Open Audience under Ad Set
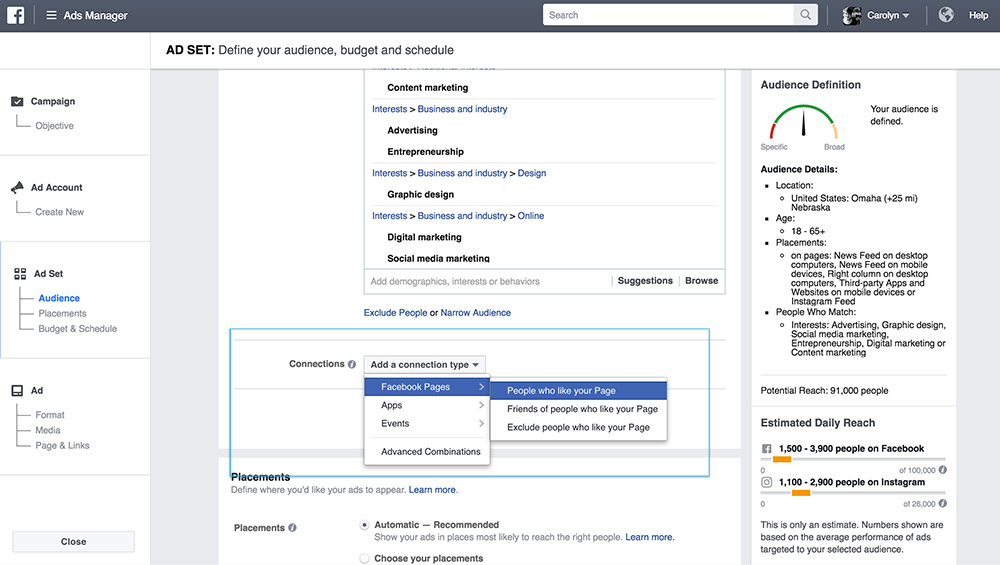 [59, 298]
